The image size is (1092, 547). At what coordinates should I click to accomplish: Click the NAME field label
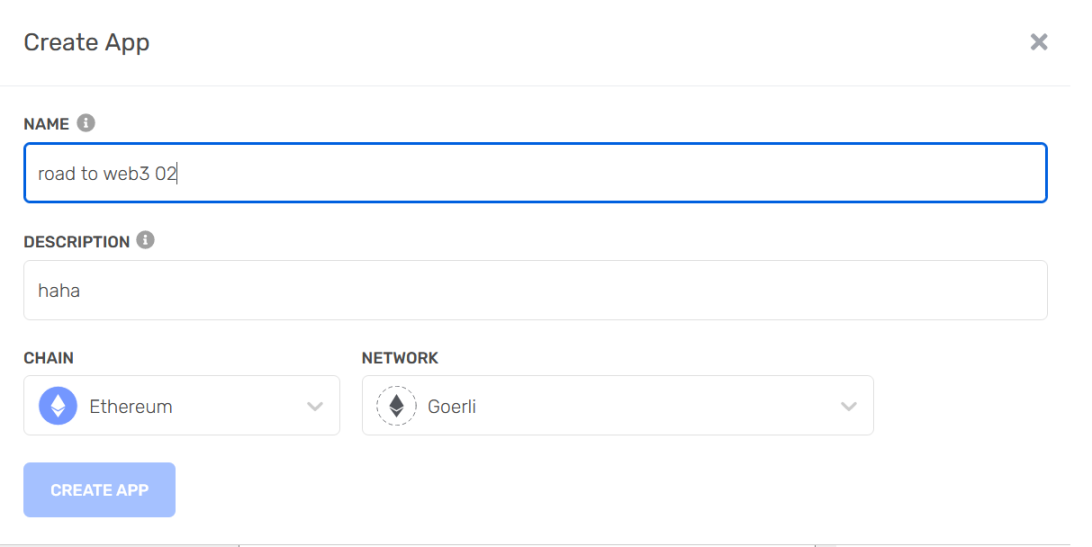[46, 124]
